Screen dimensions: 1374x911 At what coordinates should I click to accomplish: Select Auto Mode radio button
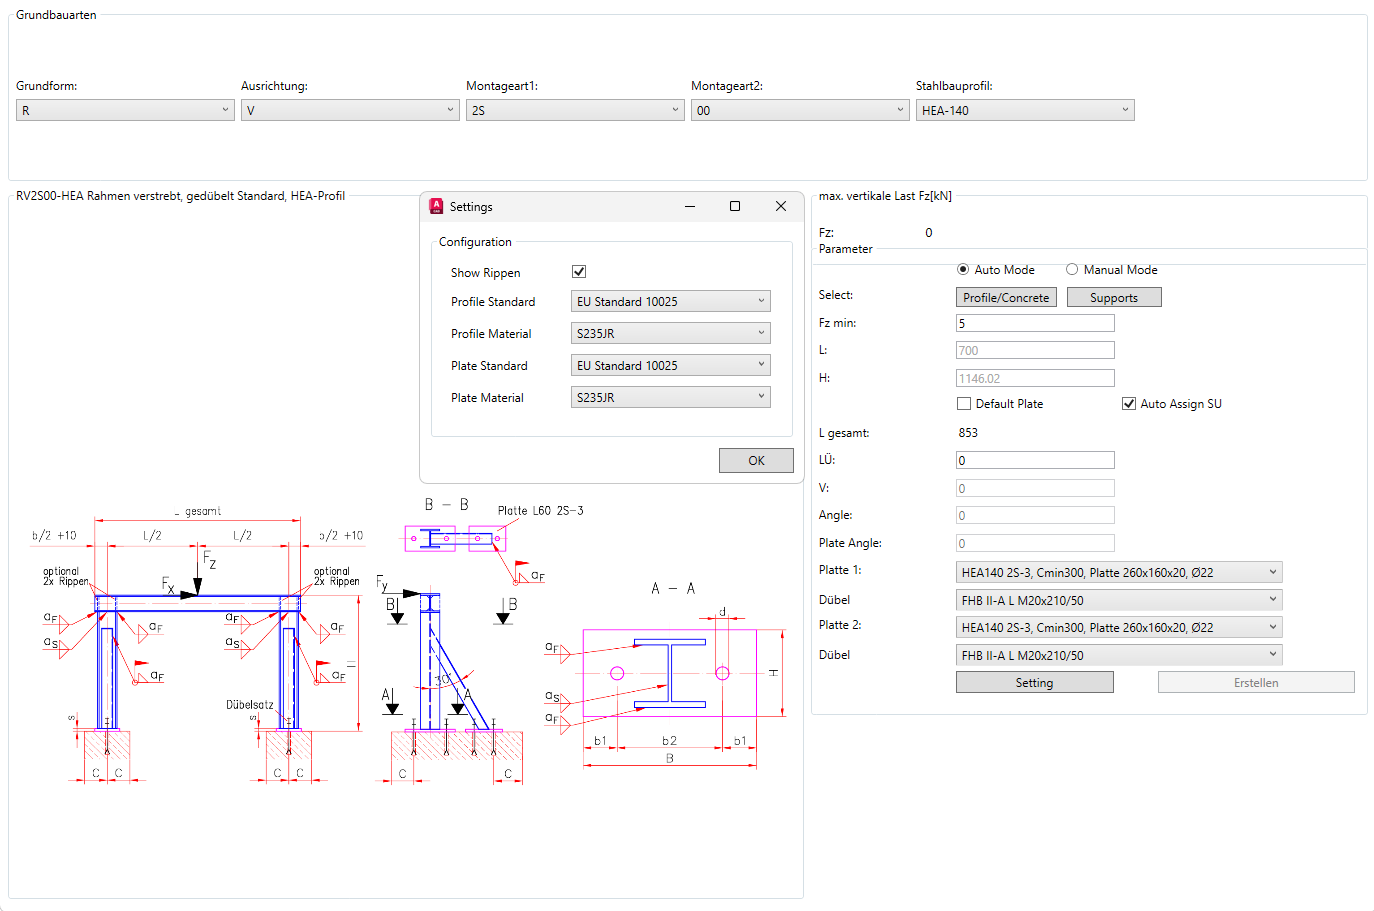[x=963, y=270]
